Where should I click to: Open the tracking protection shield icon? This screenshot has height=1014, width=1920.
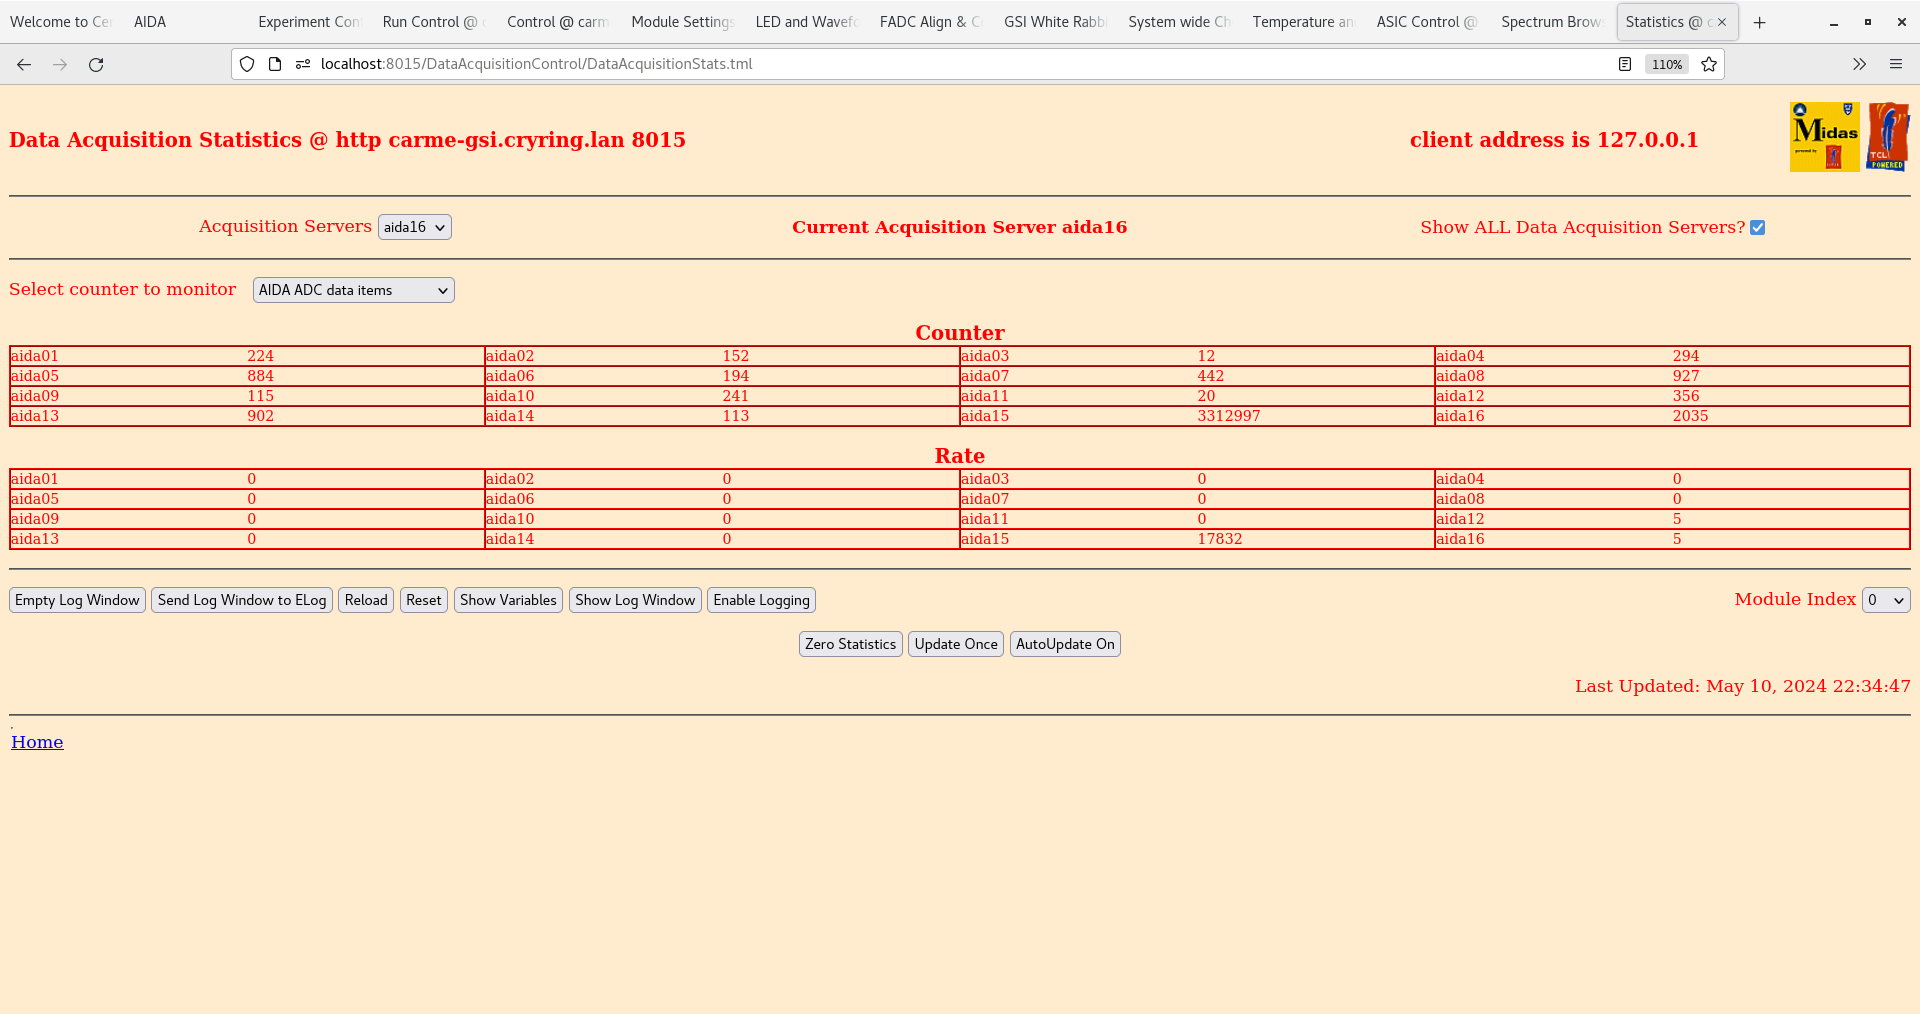pos(246,64)
